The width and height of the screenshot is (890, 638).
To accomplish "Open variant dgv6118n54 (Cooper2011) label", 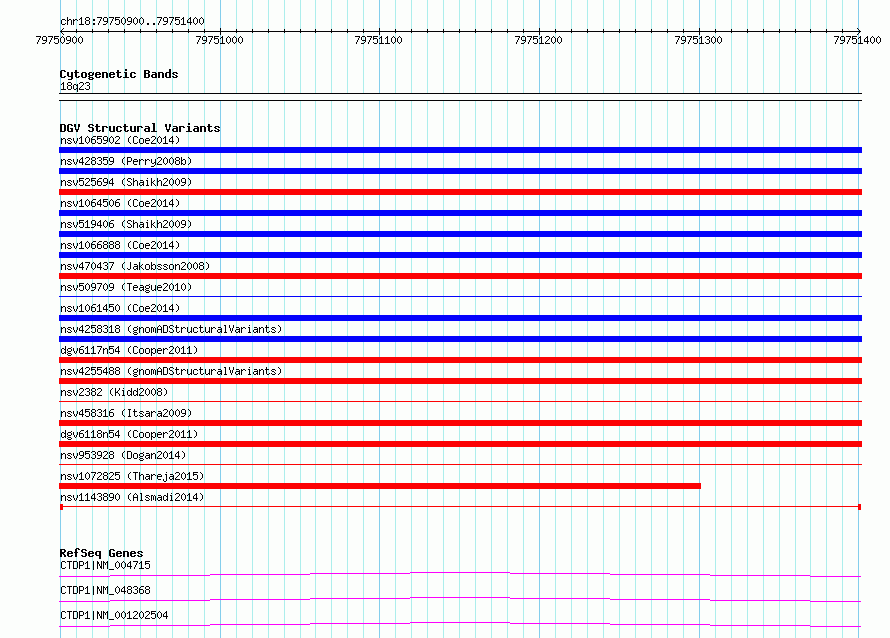I will click(x=129, y=434).
